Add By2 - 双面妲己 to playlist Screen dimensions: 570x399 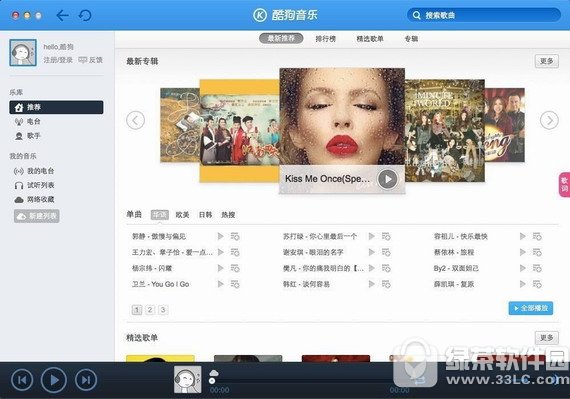tap(537, 268)
